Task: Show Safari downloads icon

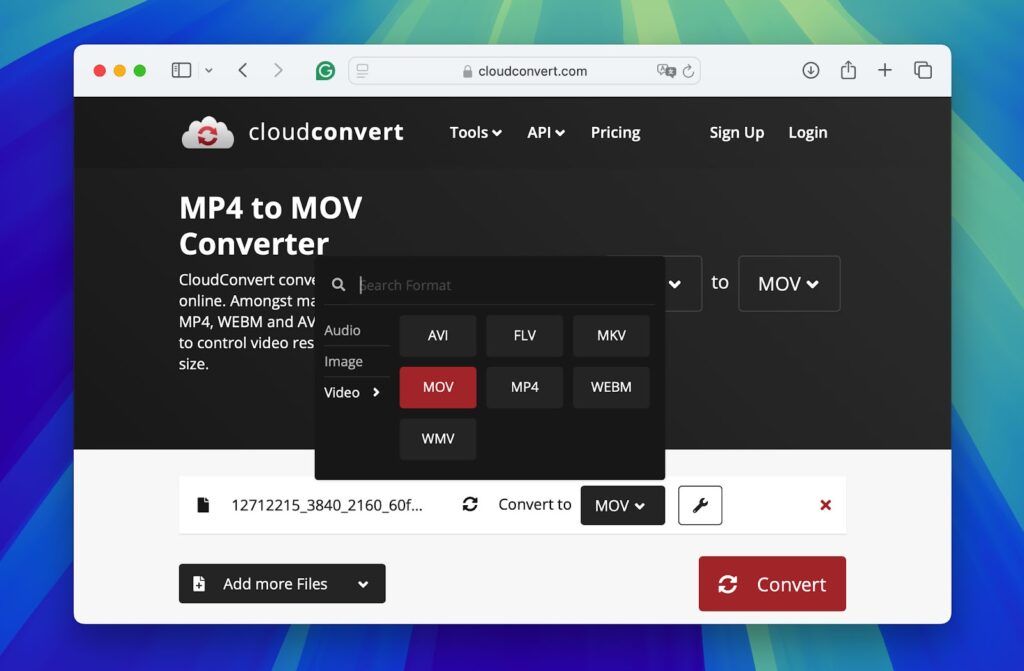Action: (810, 70)
